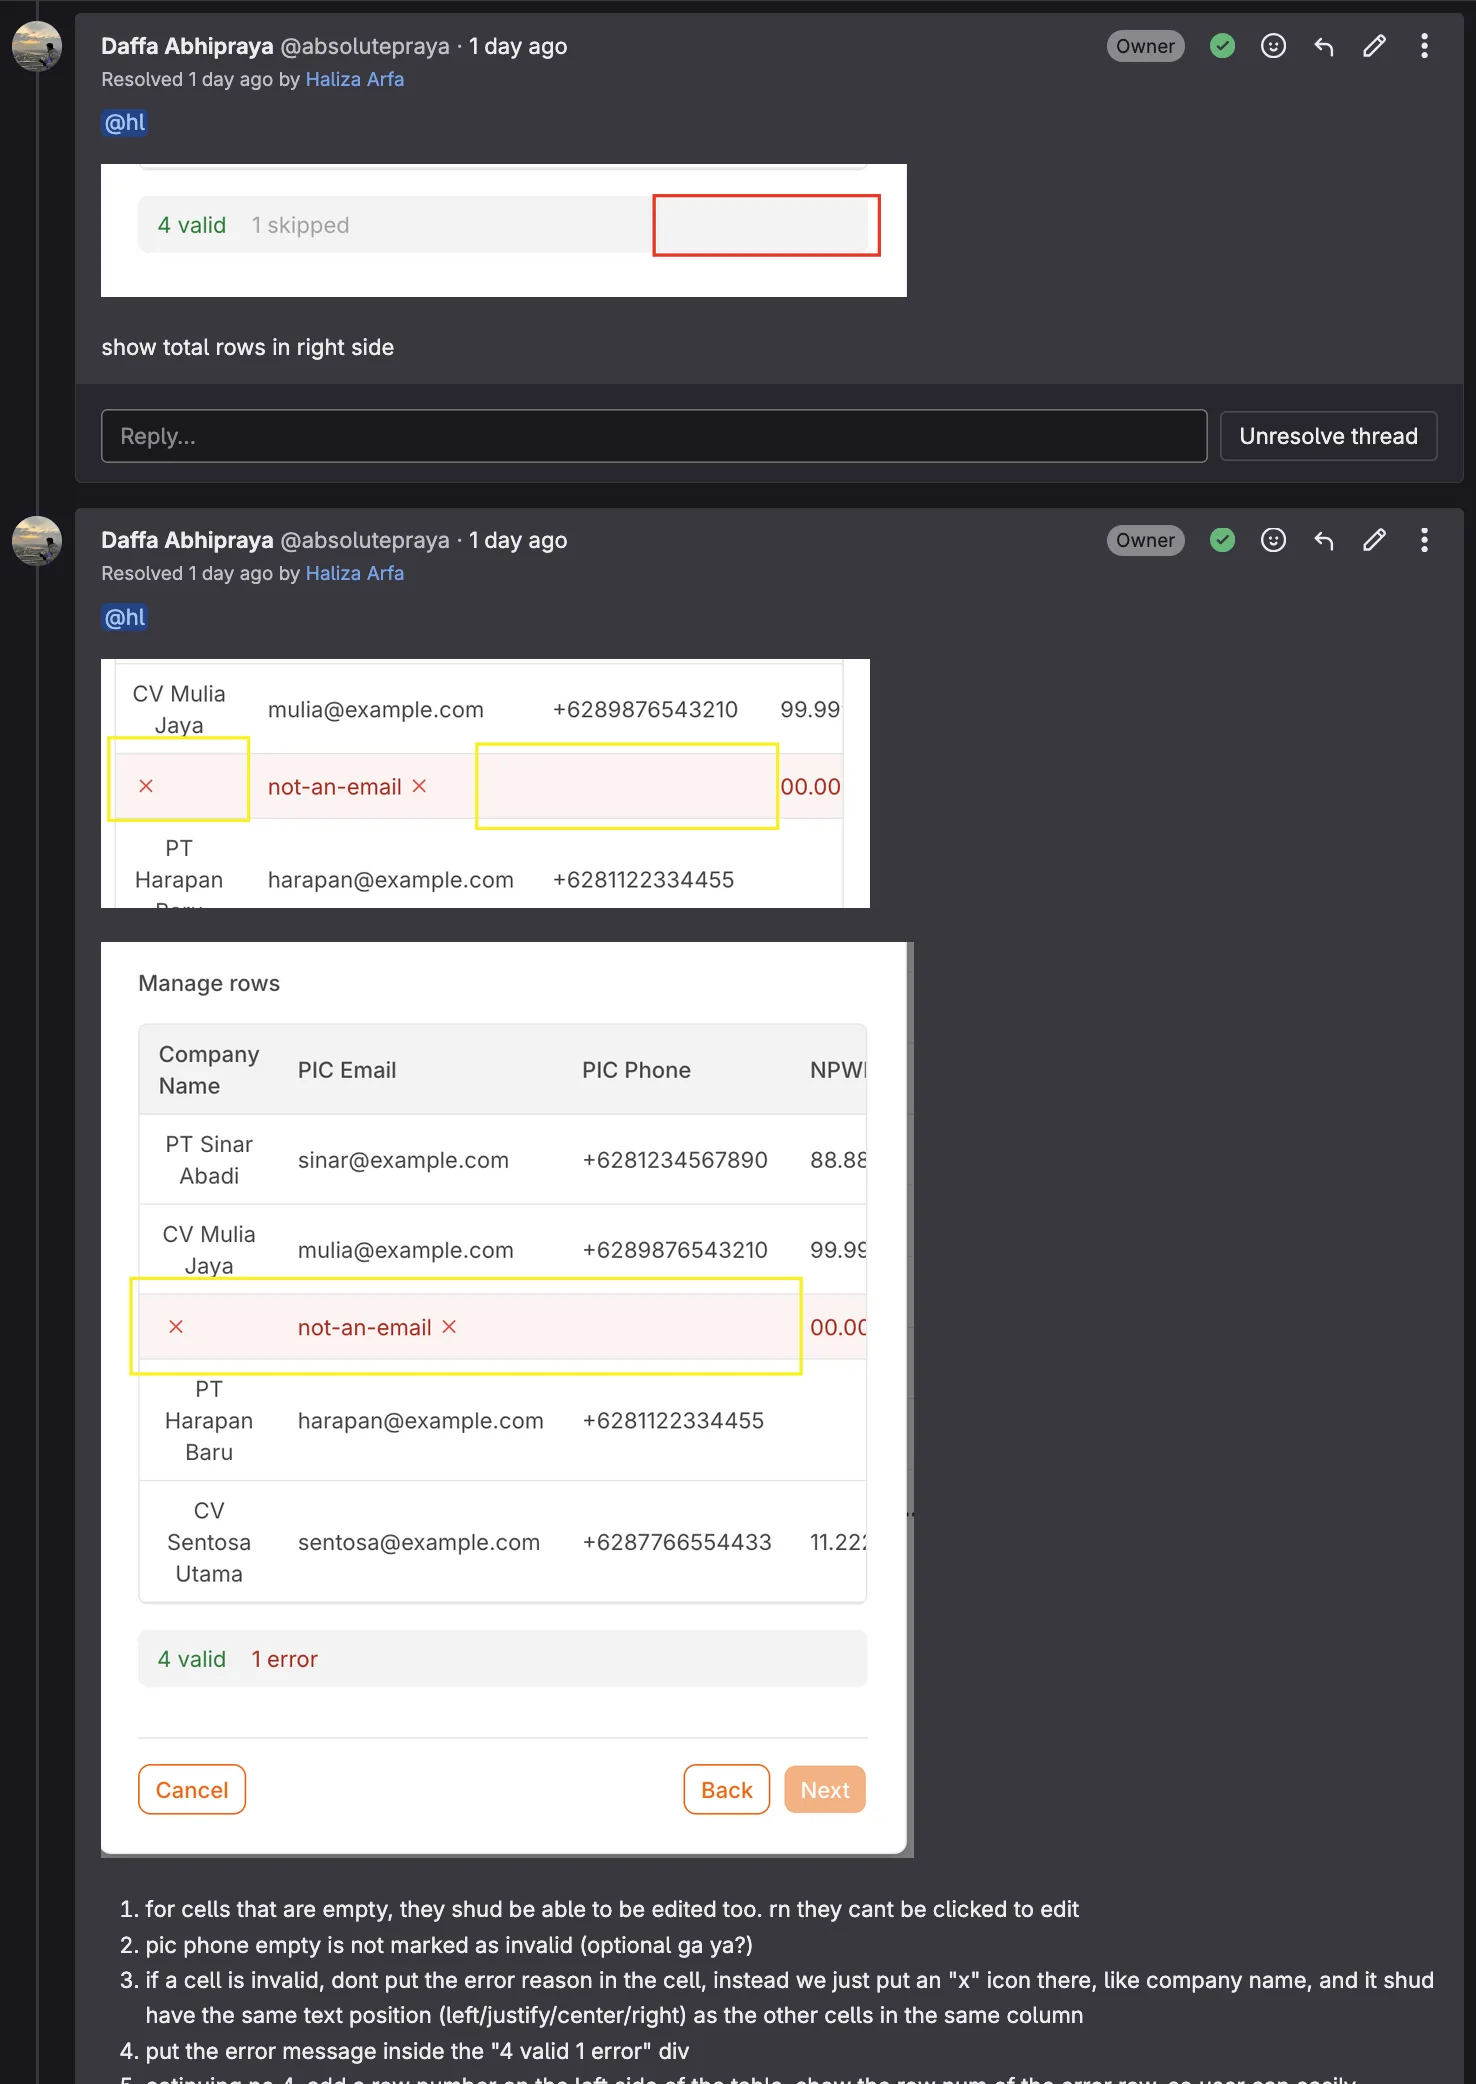Click reply arrow on second comment
The image size is (1476, 2084).
tap(1324, 540)
